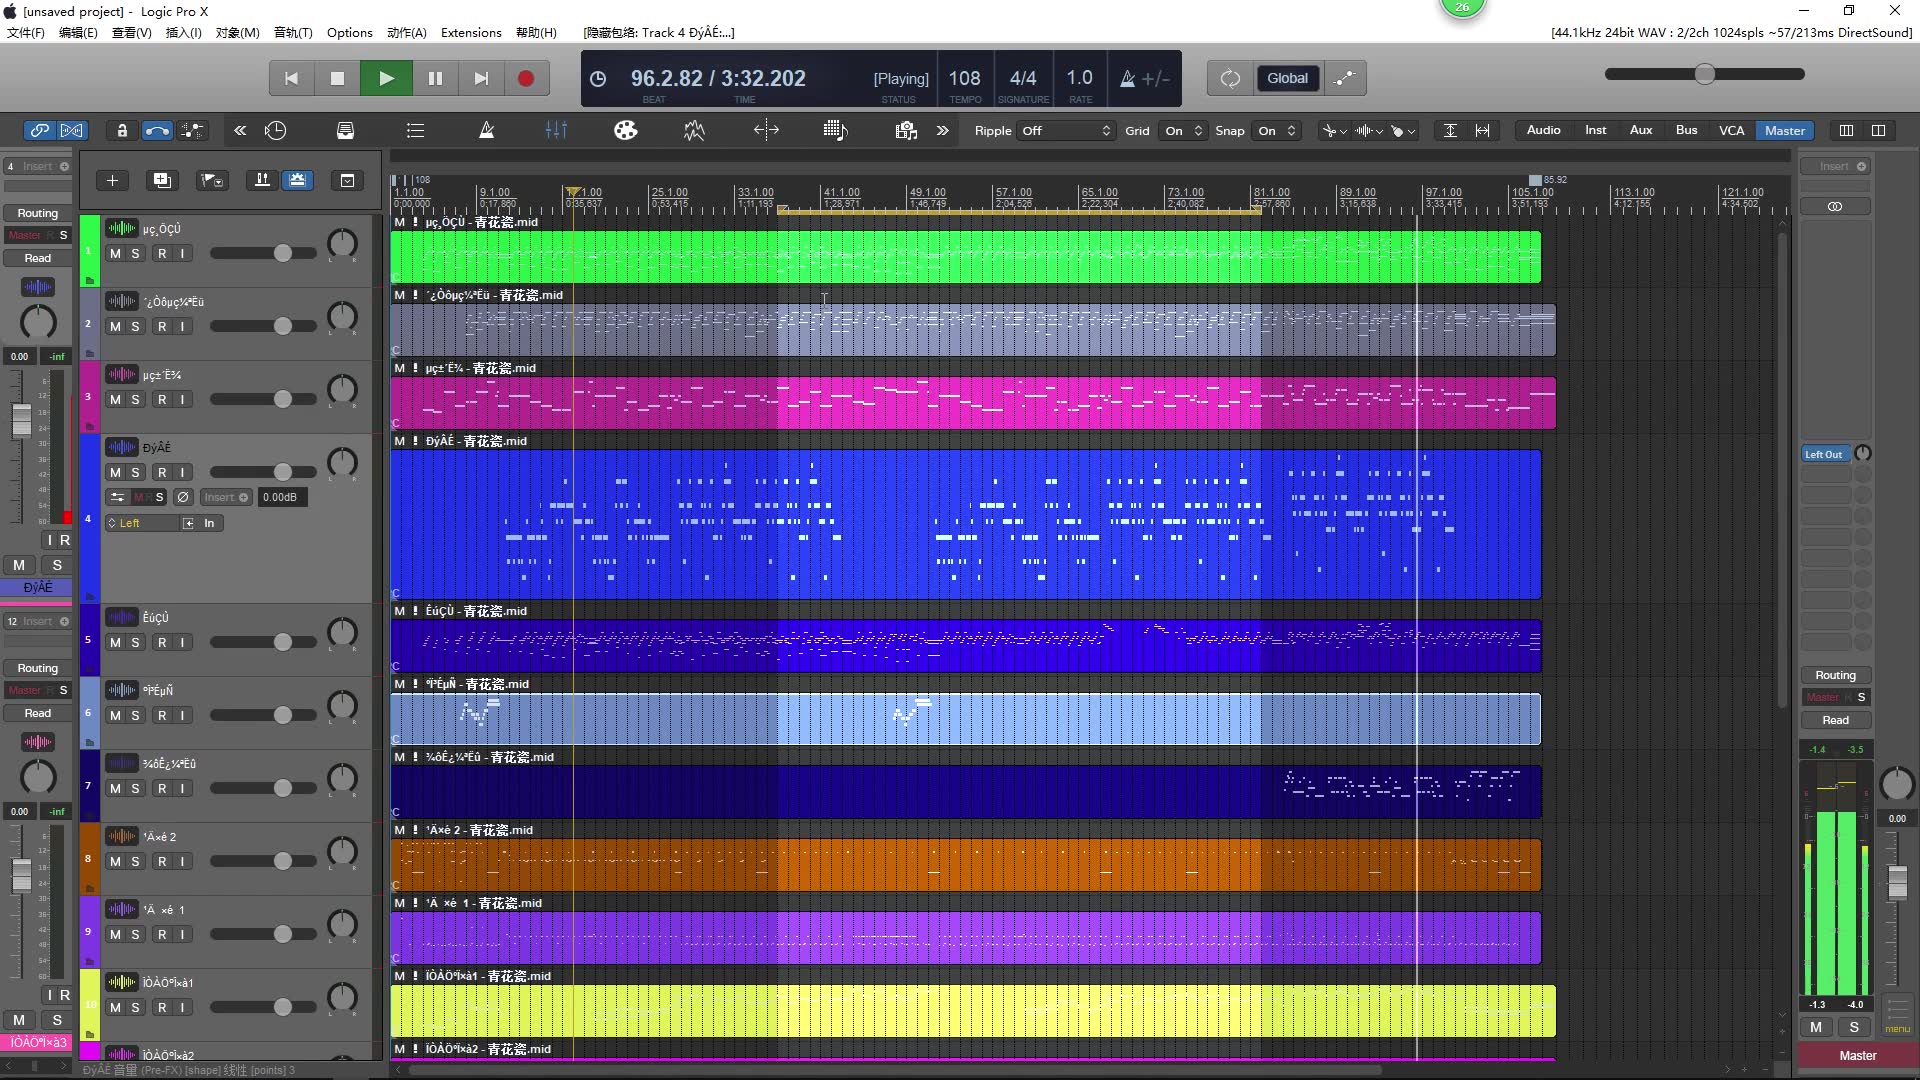Open the Options menu
The height and width of the screenshot is (1080, 1920).
point(348,32)
